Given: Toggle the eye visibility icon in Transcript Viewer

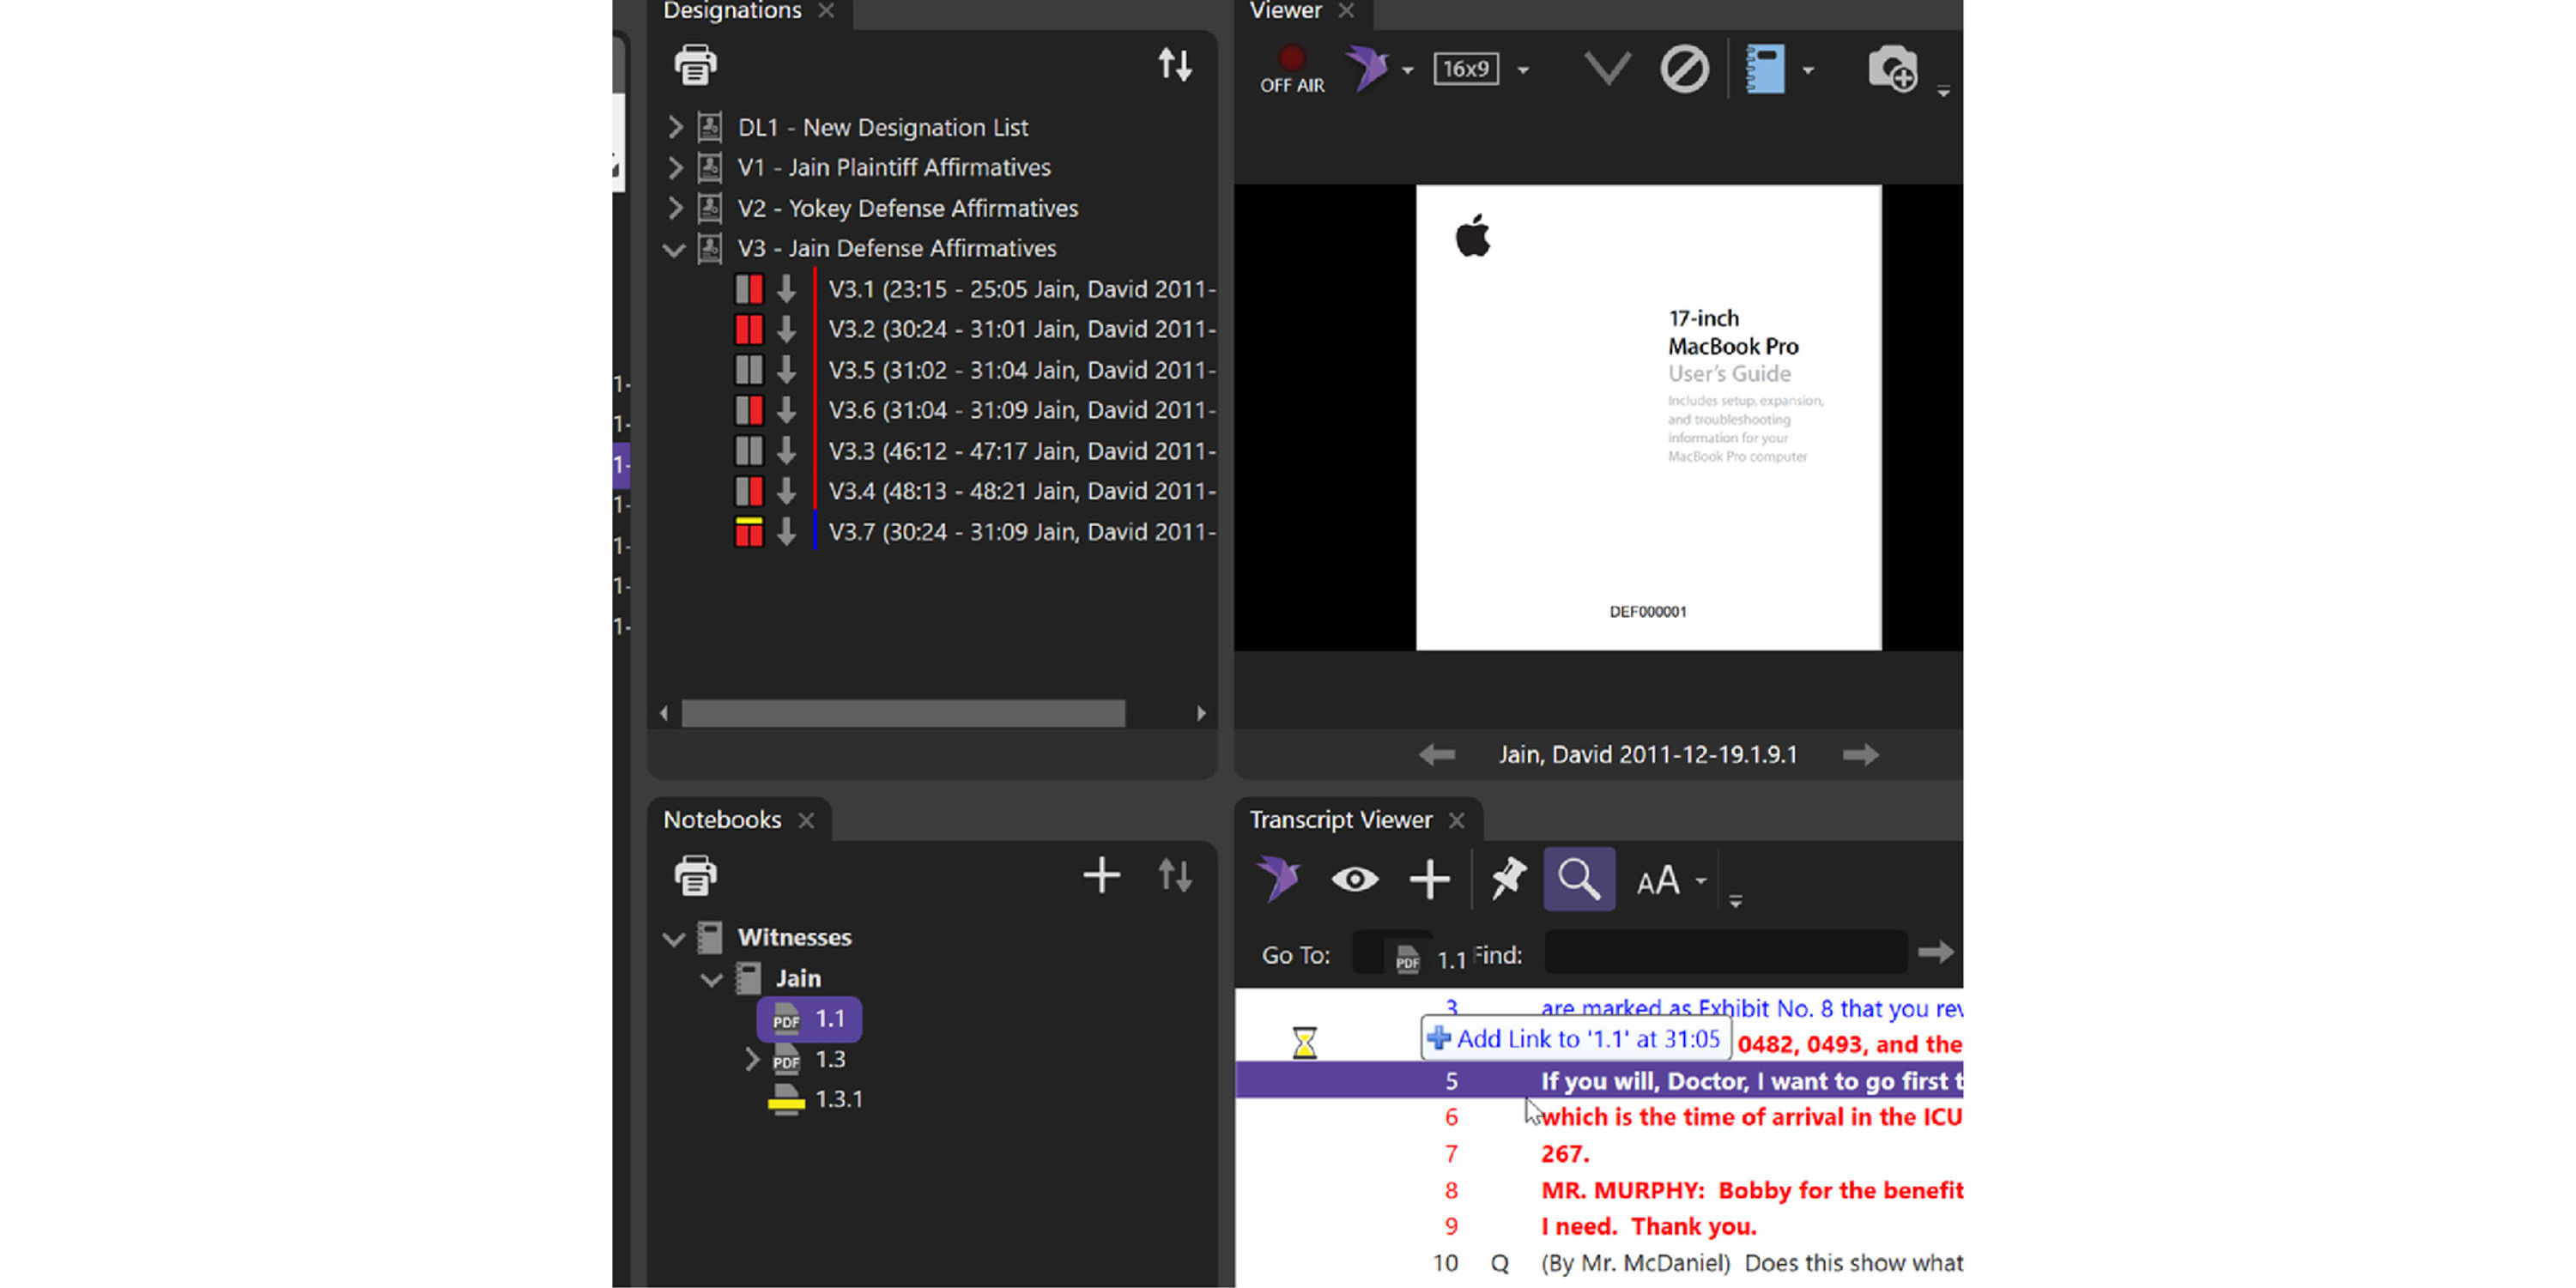Looking at the screenshot, I should point(1355,879).
